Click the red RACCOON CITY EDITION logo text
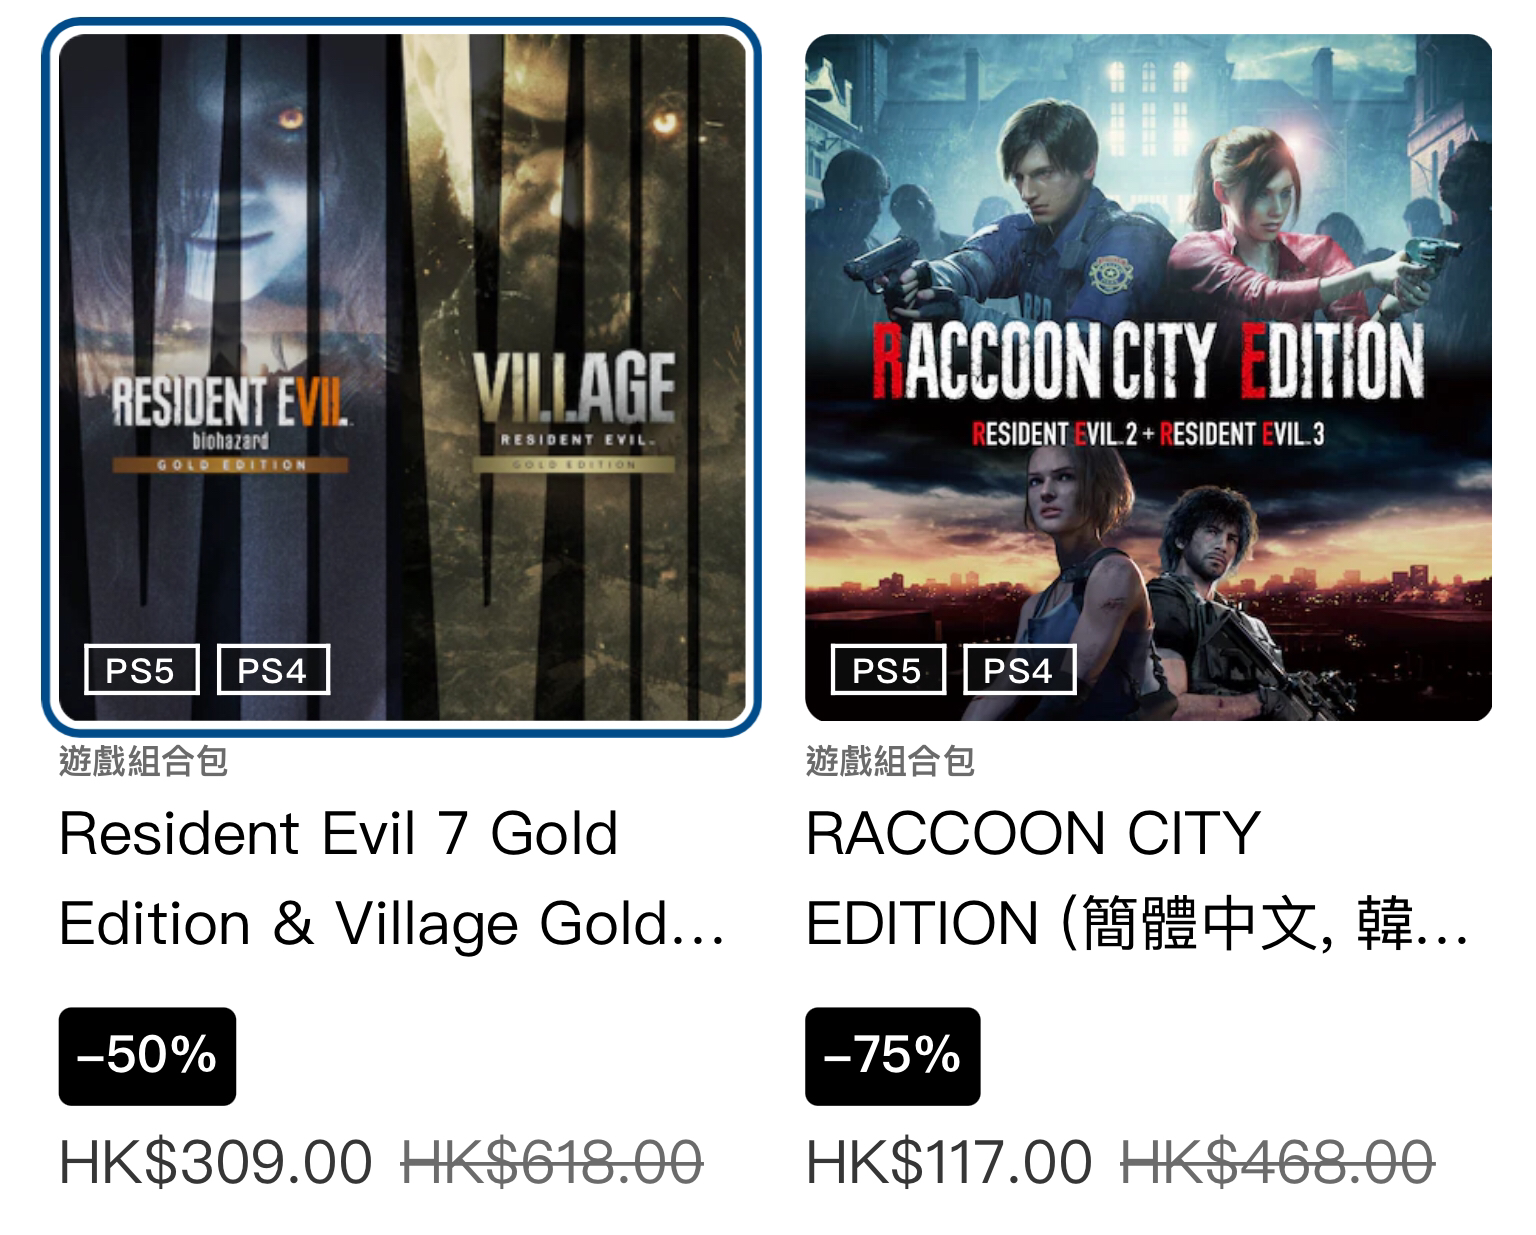1536x1235 pixels. click(1147, 359)
